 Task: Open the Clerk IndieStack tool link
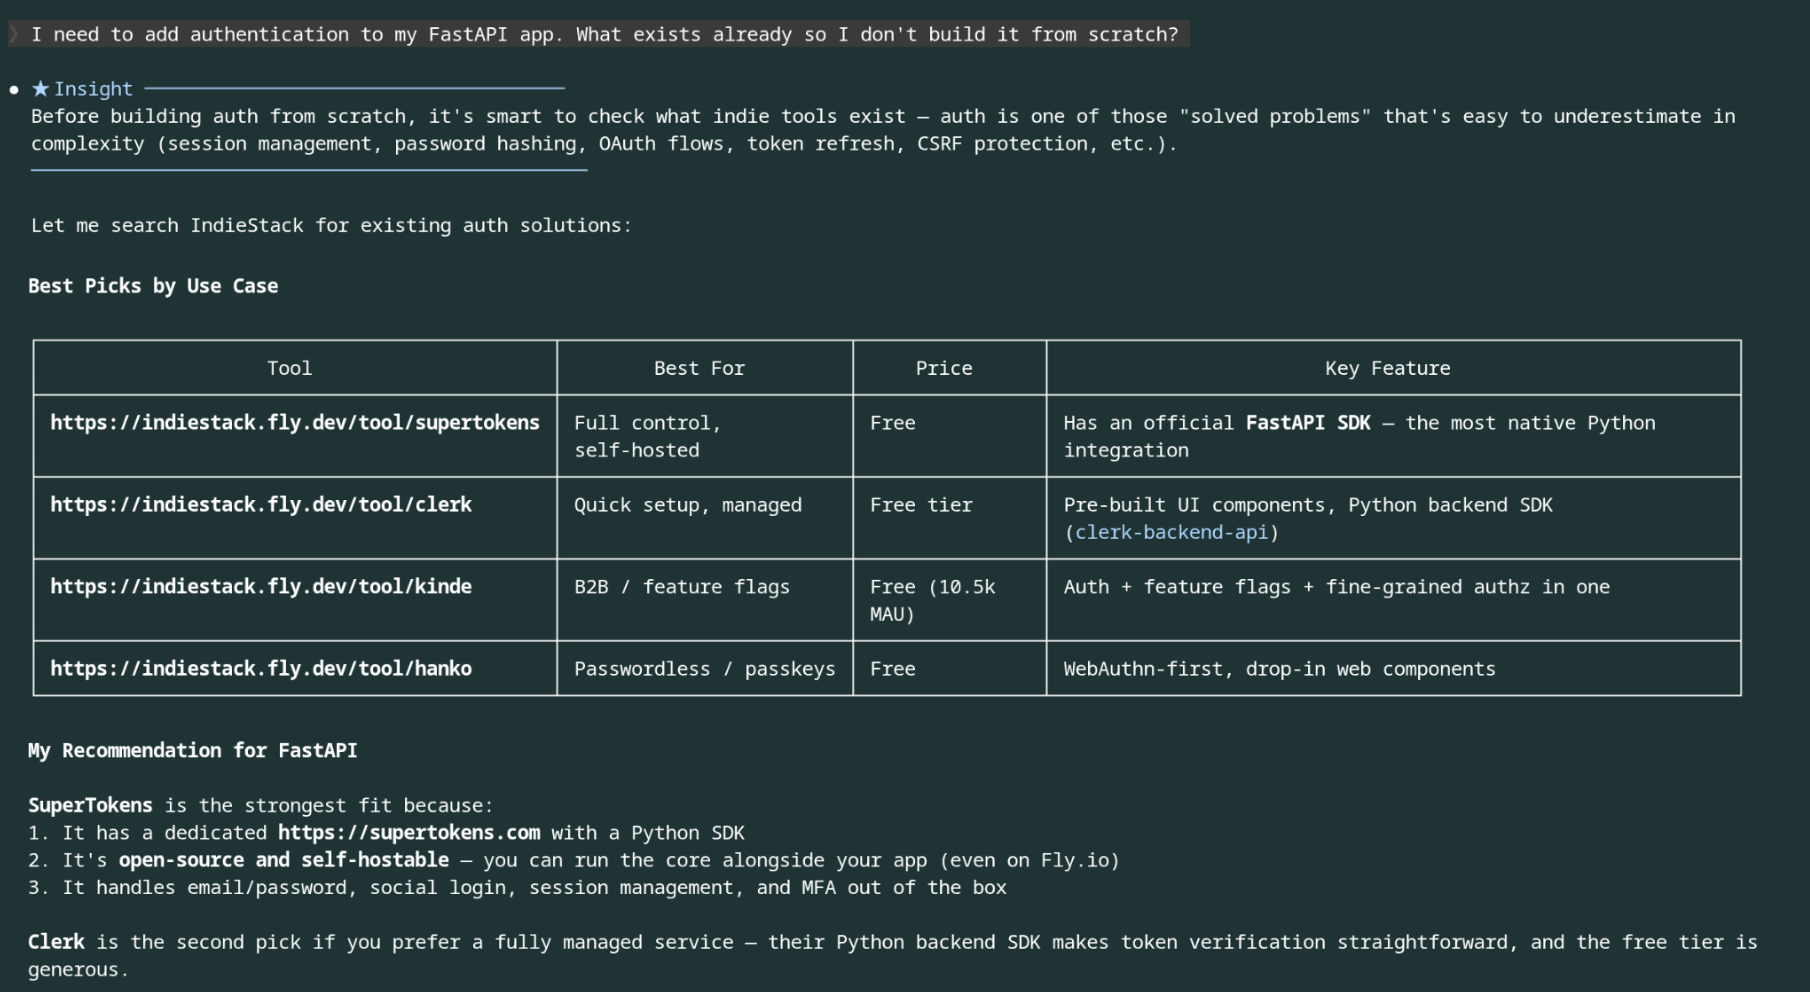[x=260, y=505]
